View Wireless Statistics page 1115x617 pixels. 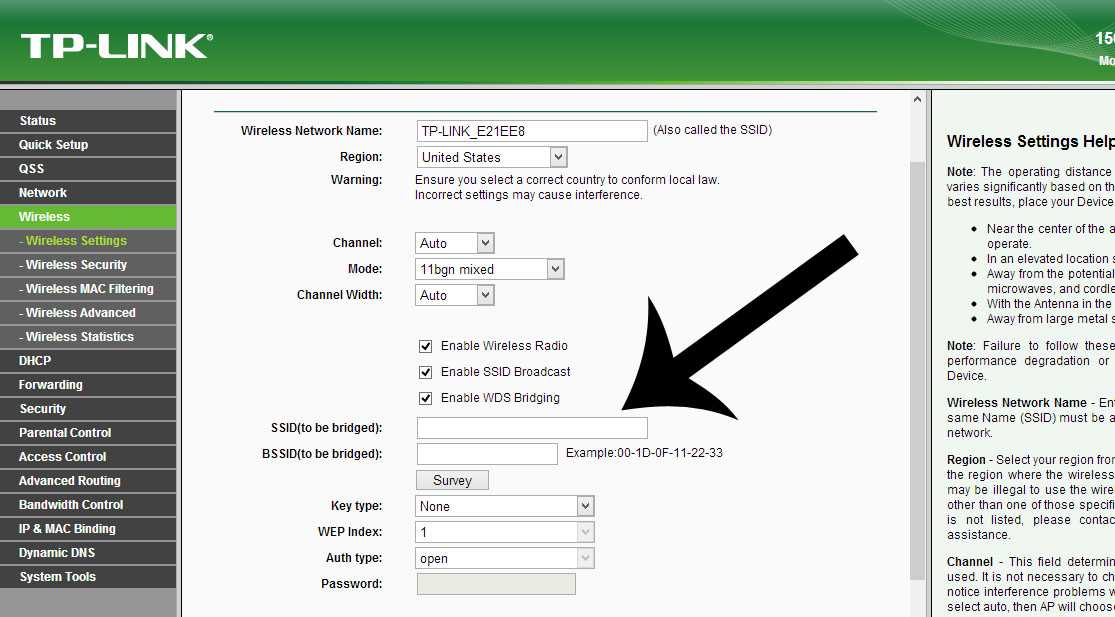87,337
